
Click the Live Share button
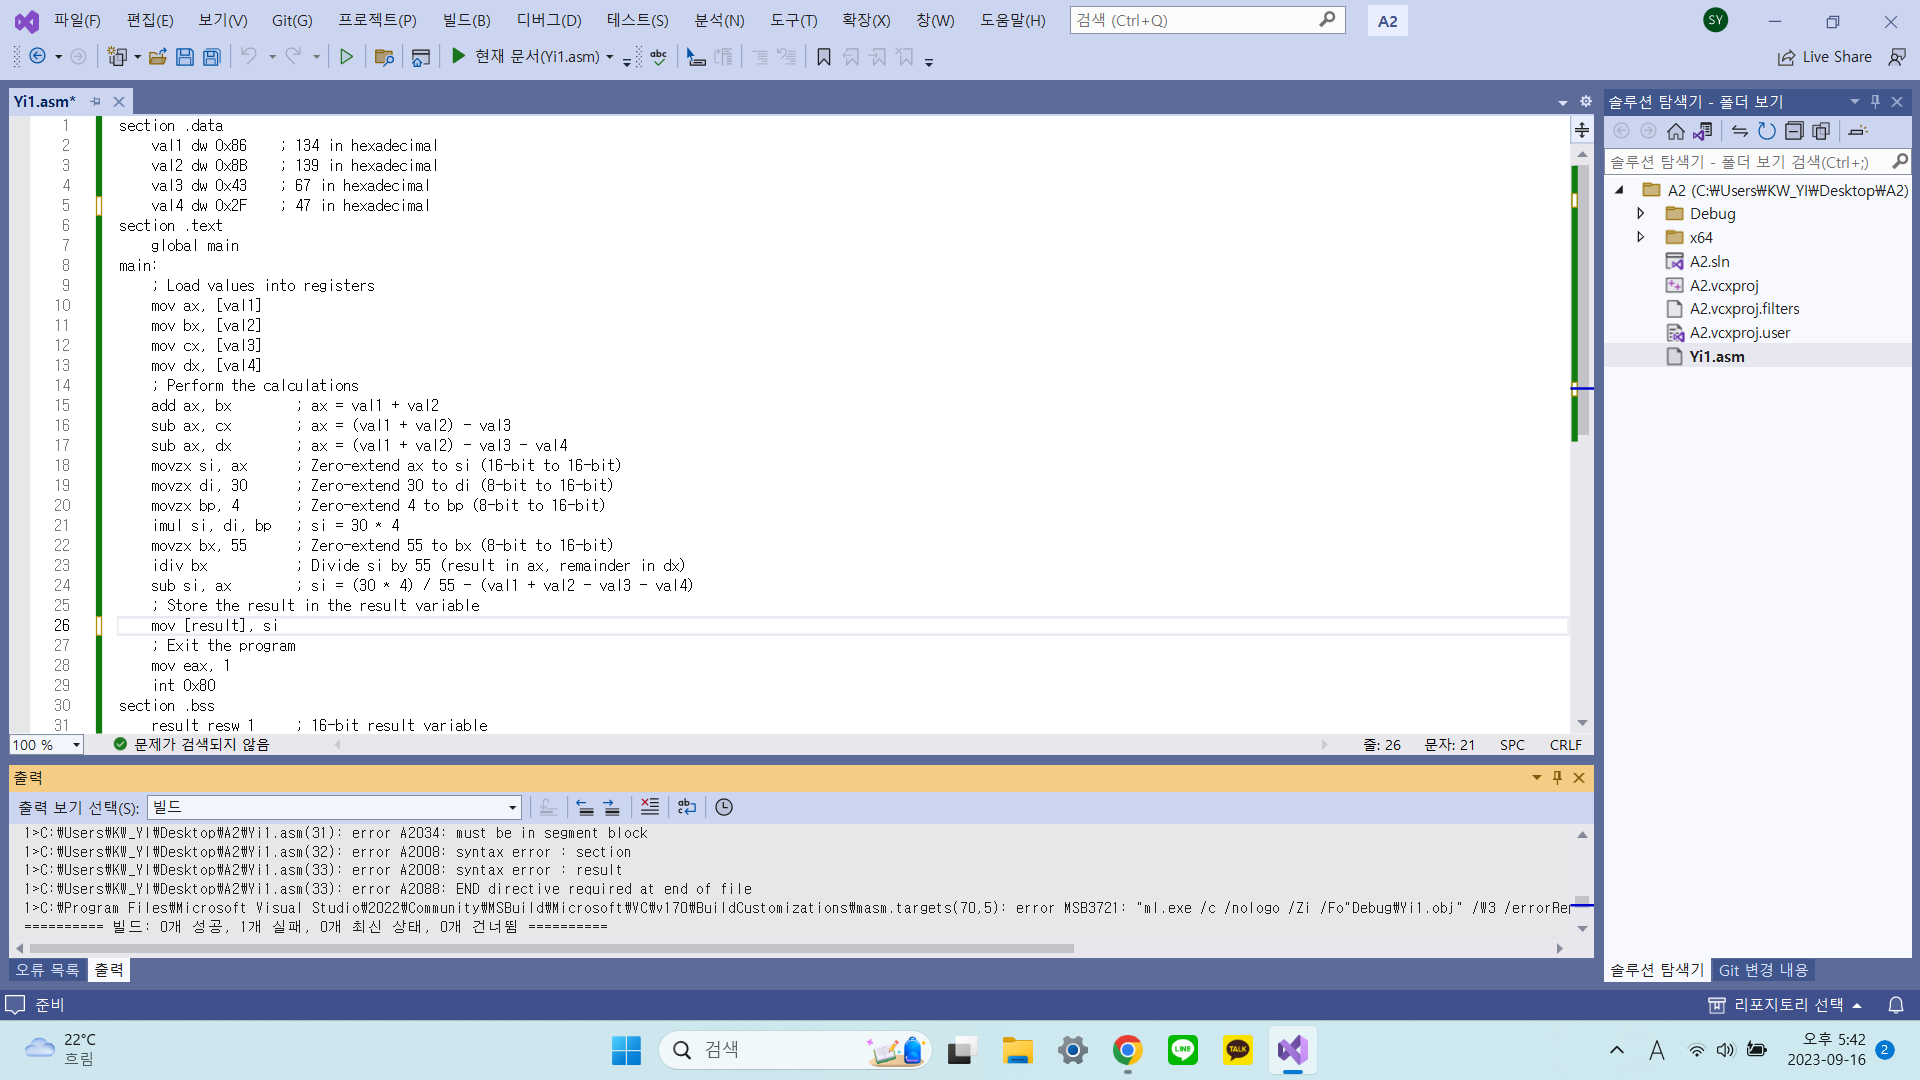click(1824, 57)
